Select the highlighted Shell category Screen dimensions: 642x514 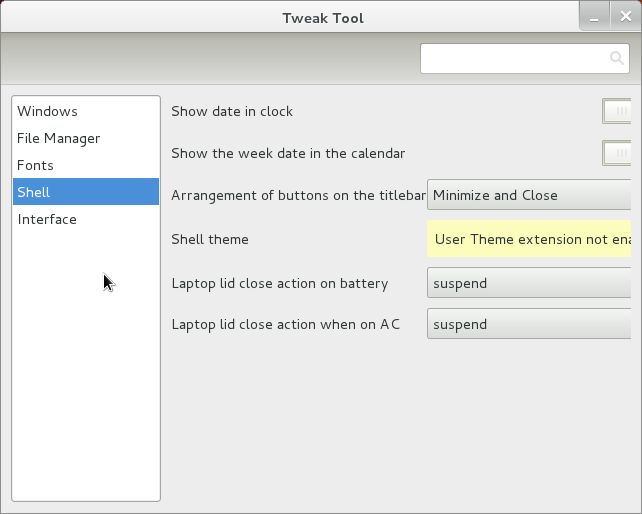click(x=34, y=192)
